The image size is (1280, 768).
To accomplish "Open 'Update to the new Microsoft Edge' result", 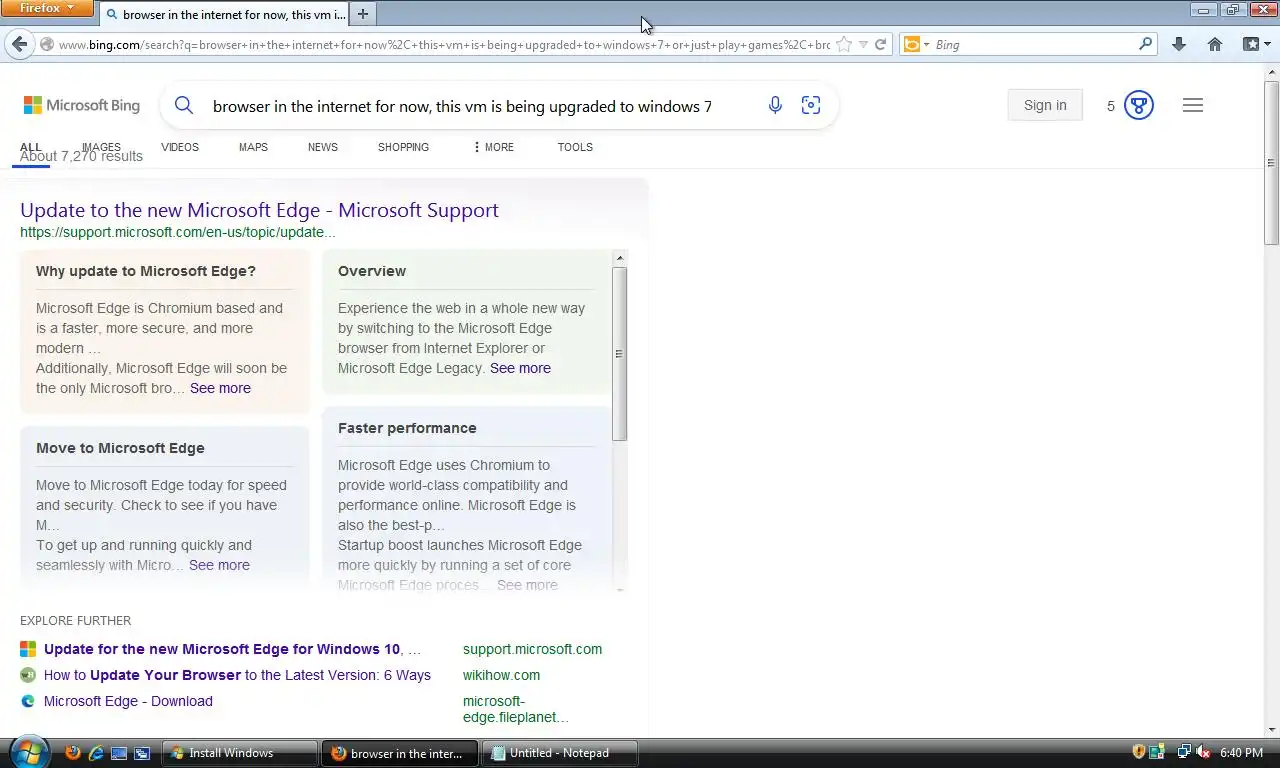I will pyautogui.click(x=259, y=210).
